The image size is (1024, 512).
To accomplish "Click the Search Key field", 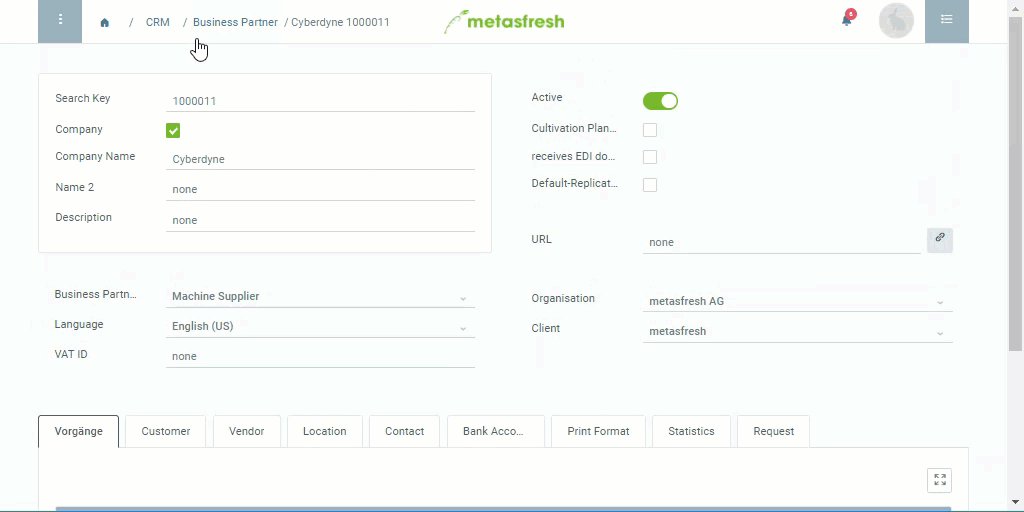I will [320, 101].
